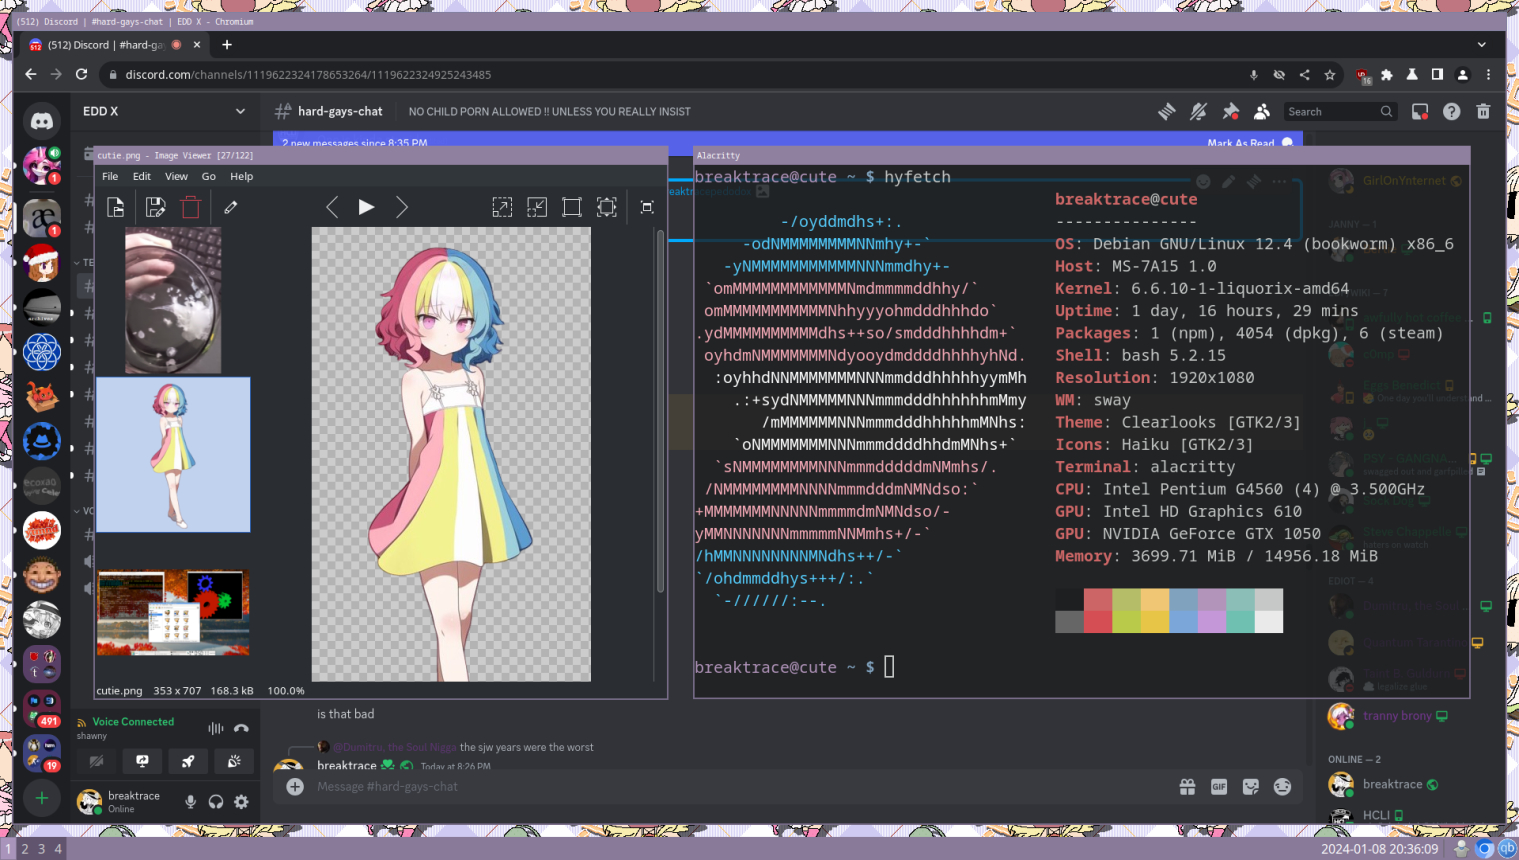Disconnect from voice call
Image resolution: width=1519 pixels, height=860 pixels.
pos(241,728)
